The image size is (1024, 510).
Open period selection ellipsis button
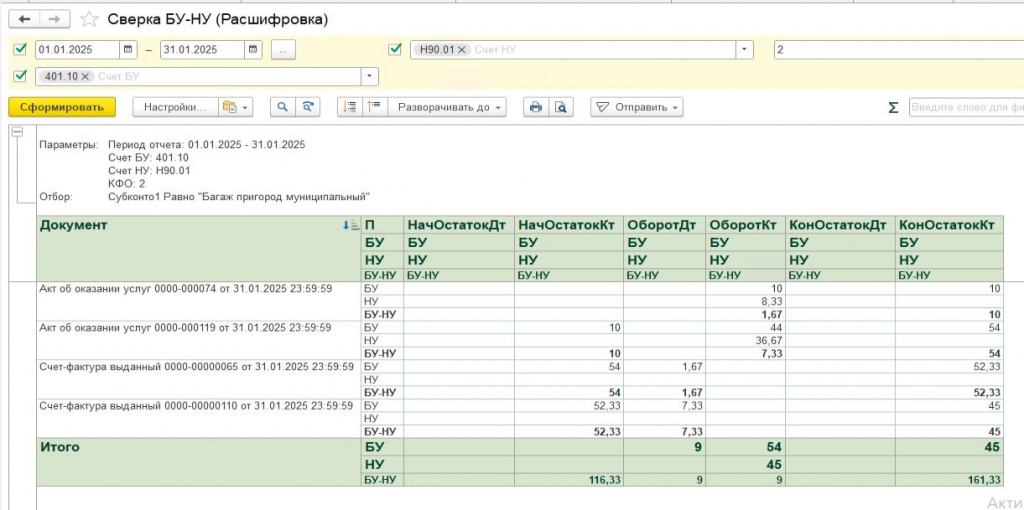point(283,50)
